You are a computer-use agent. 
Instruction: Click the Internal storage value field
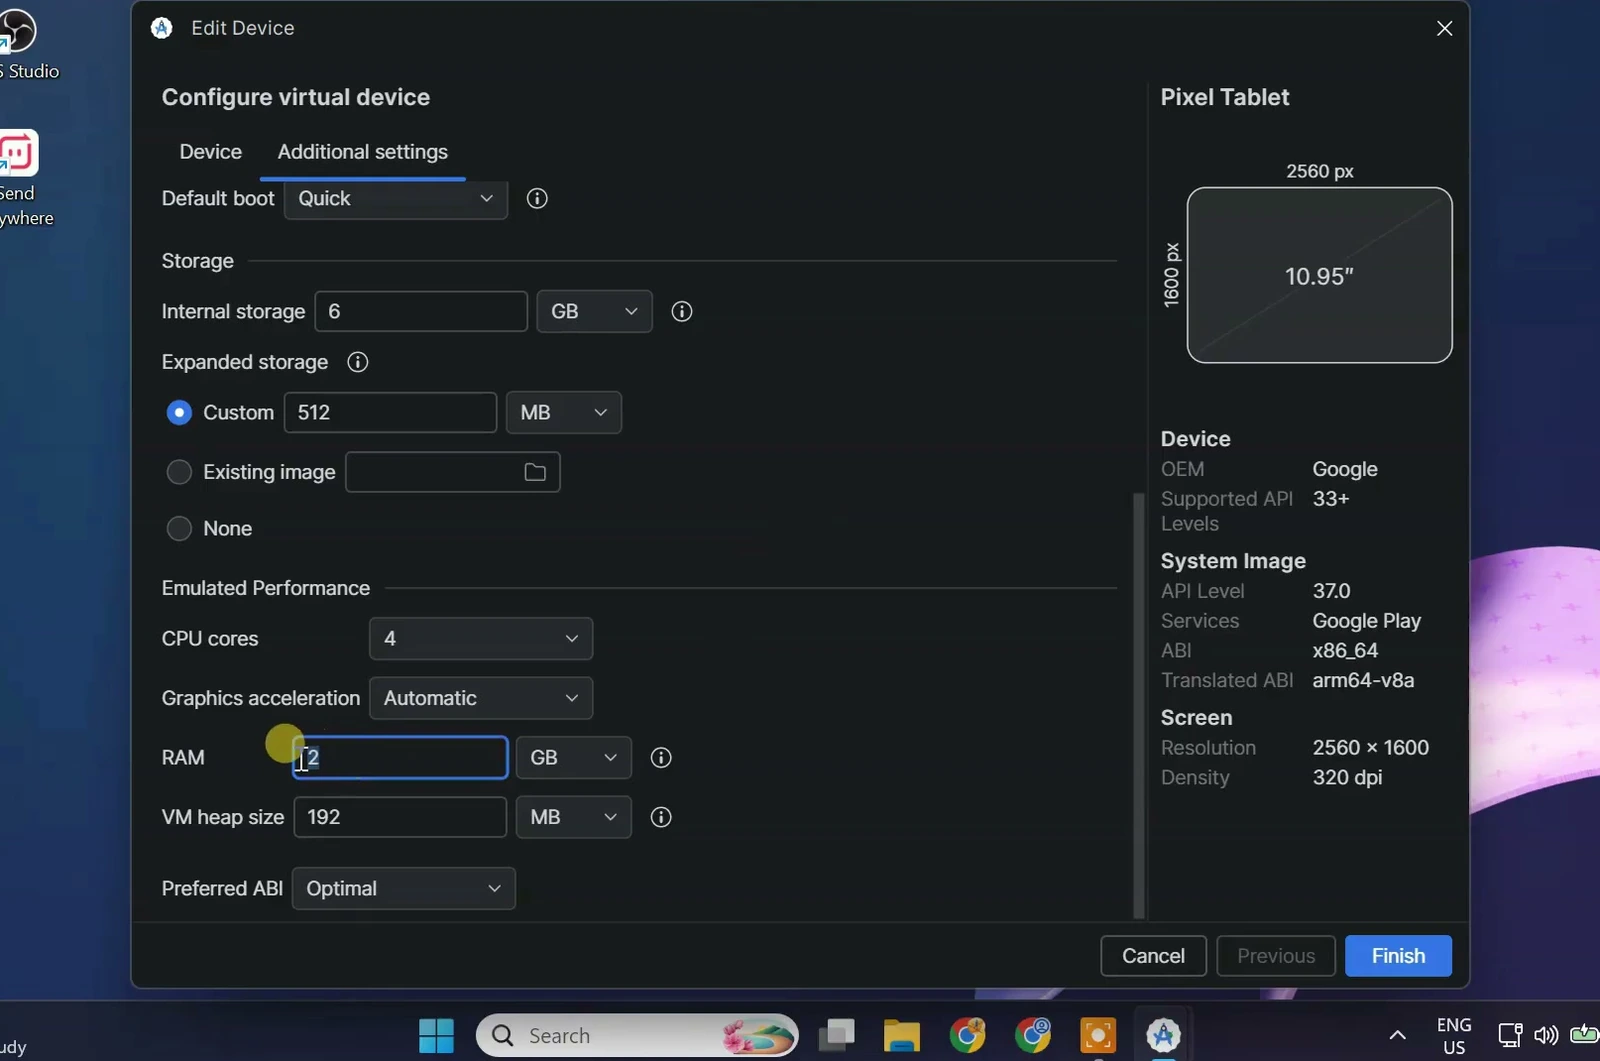pos(421,312)
